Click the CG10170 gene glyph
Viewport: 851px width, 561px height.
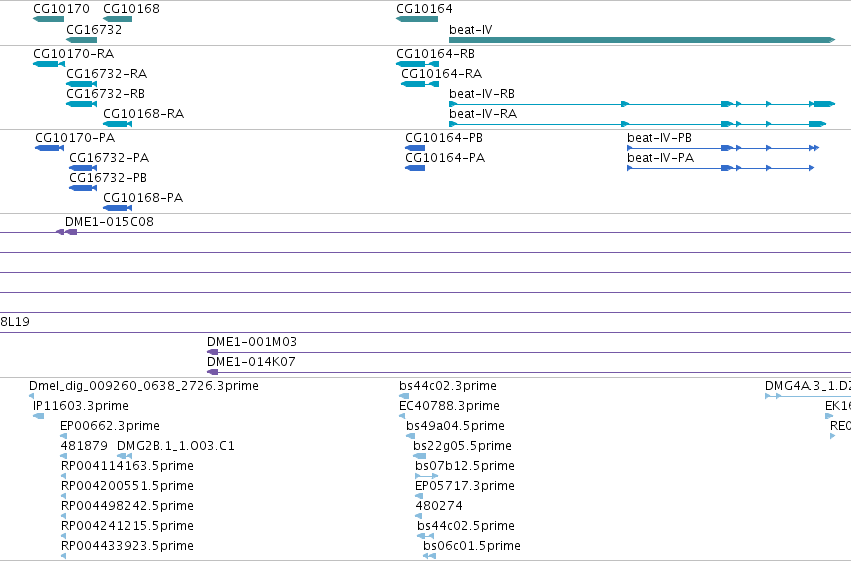pos(48,19)
